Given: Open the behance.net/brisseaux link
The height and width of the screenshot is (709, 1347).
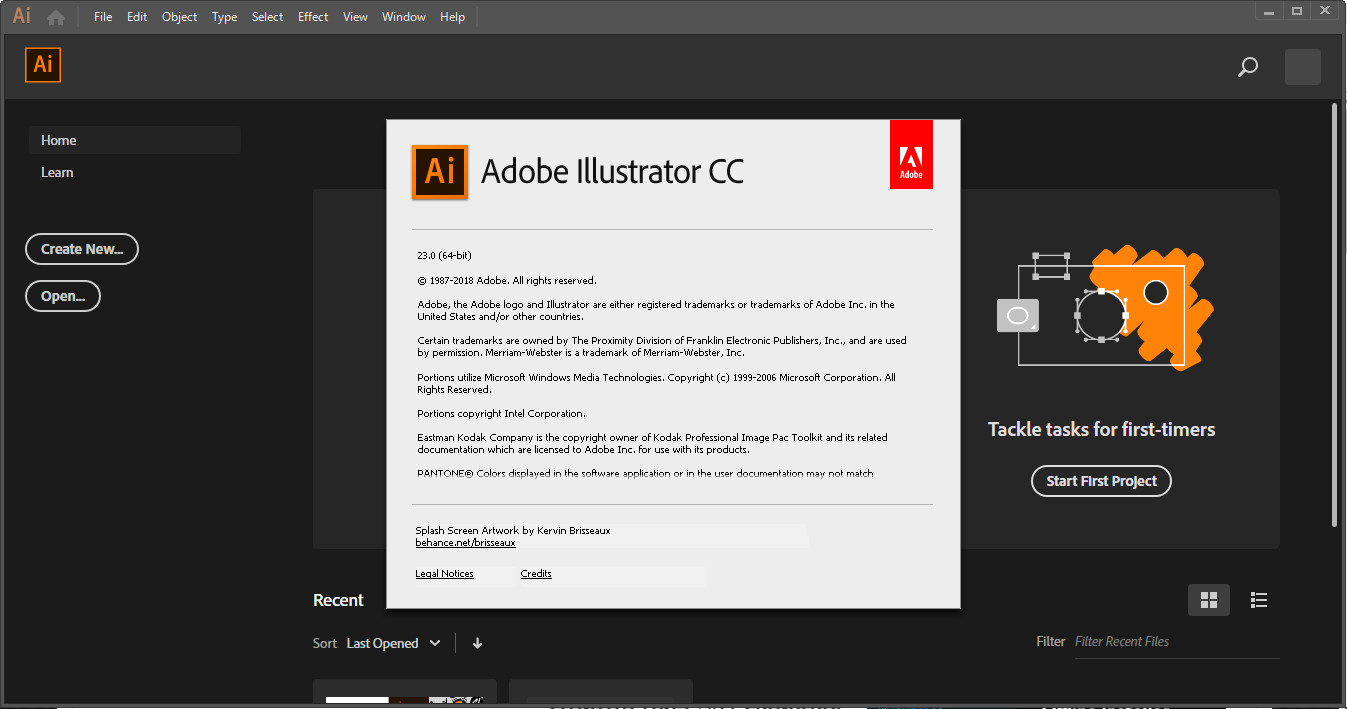Looking at the screenshot, I should click(465, 543).
